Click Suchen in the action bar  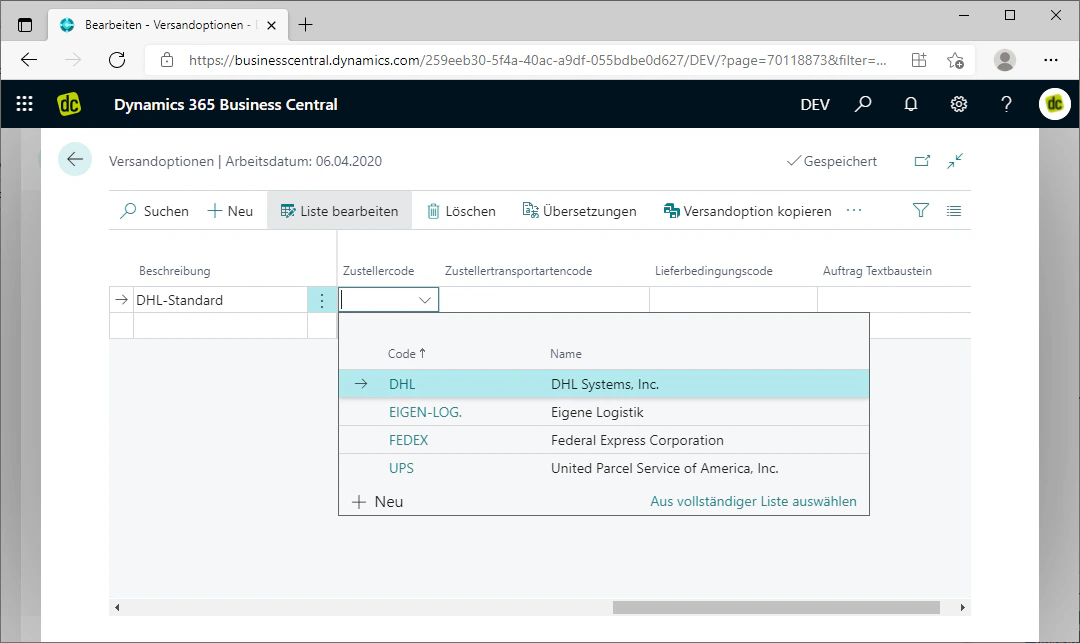point(154,211)
